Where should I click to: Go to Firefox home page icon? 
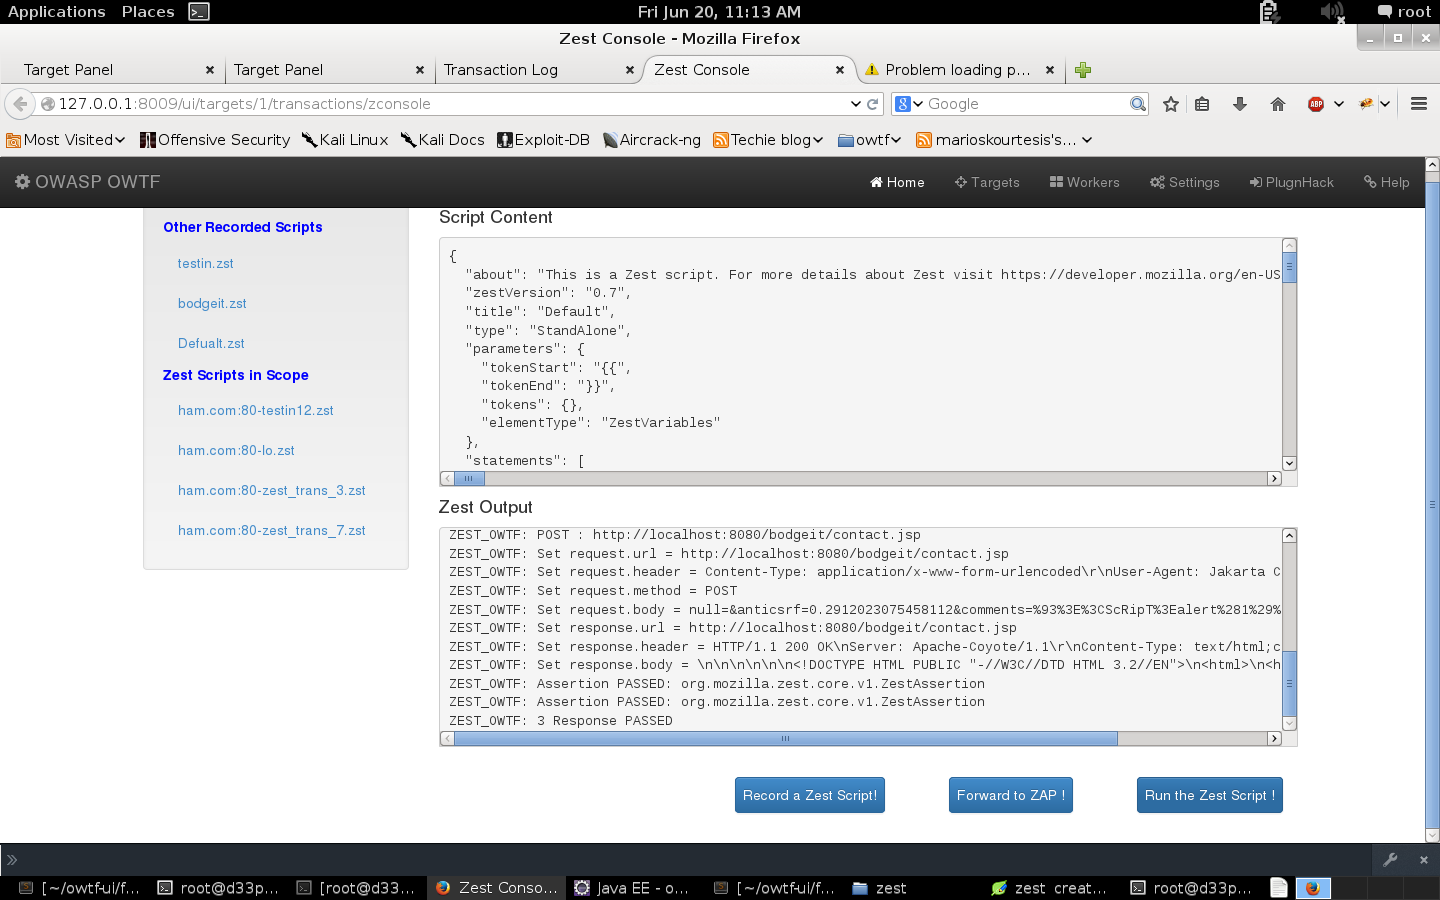[x=1278, y=104]
